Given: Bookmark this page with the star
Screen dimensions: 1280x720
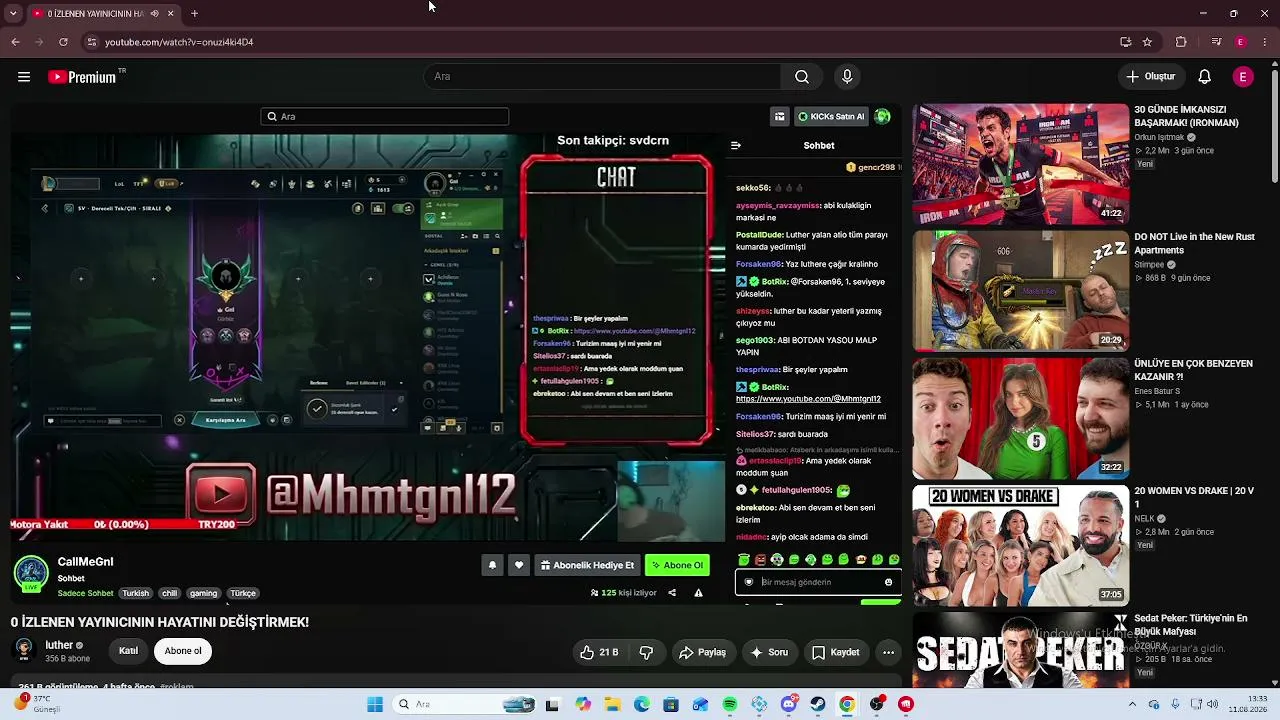Looking at the screenshot, I should click(x=1147, y=42).
